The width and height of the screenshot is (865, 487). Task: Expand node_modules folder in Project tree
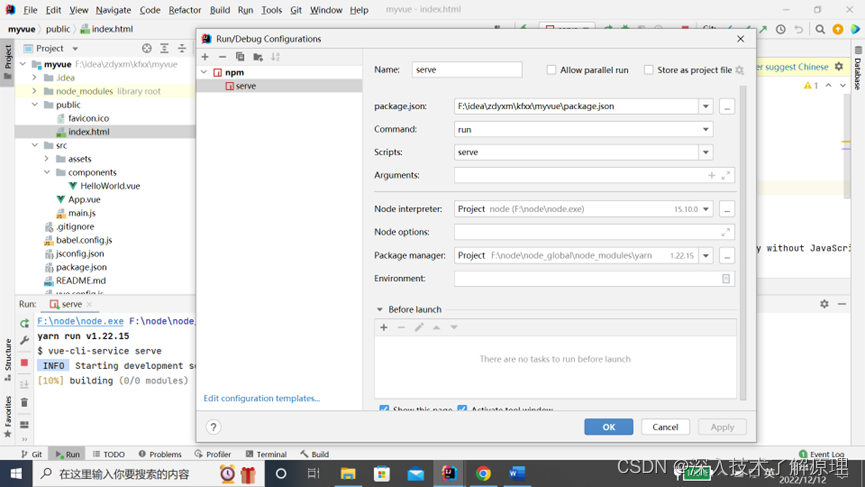[x=35, y=91]
